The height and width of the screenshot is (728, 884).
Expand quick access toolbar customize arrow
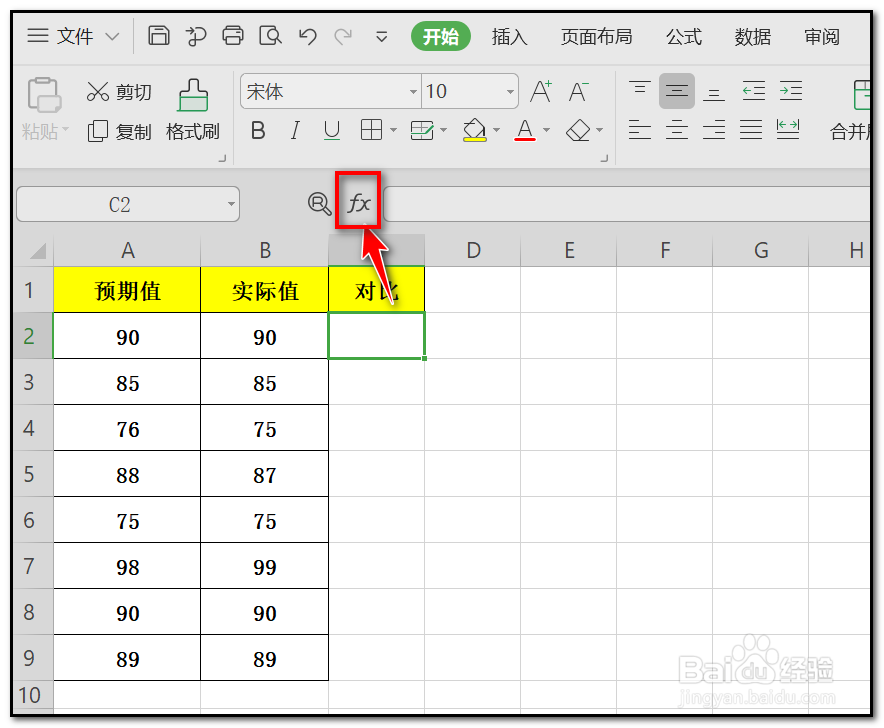(x=382, y=37)
